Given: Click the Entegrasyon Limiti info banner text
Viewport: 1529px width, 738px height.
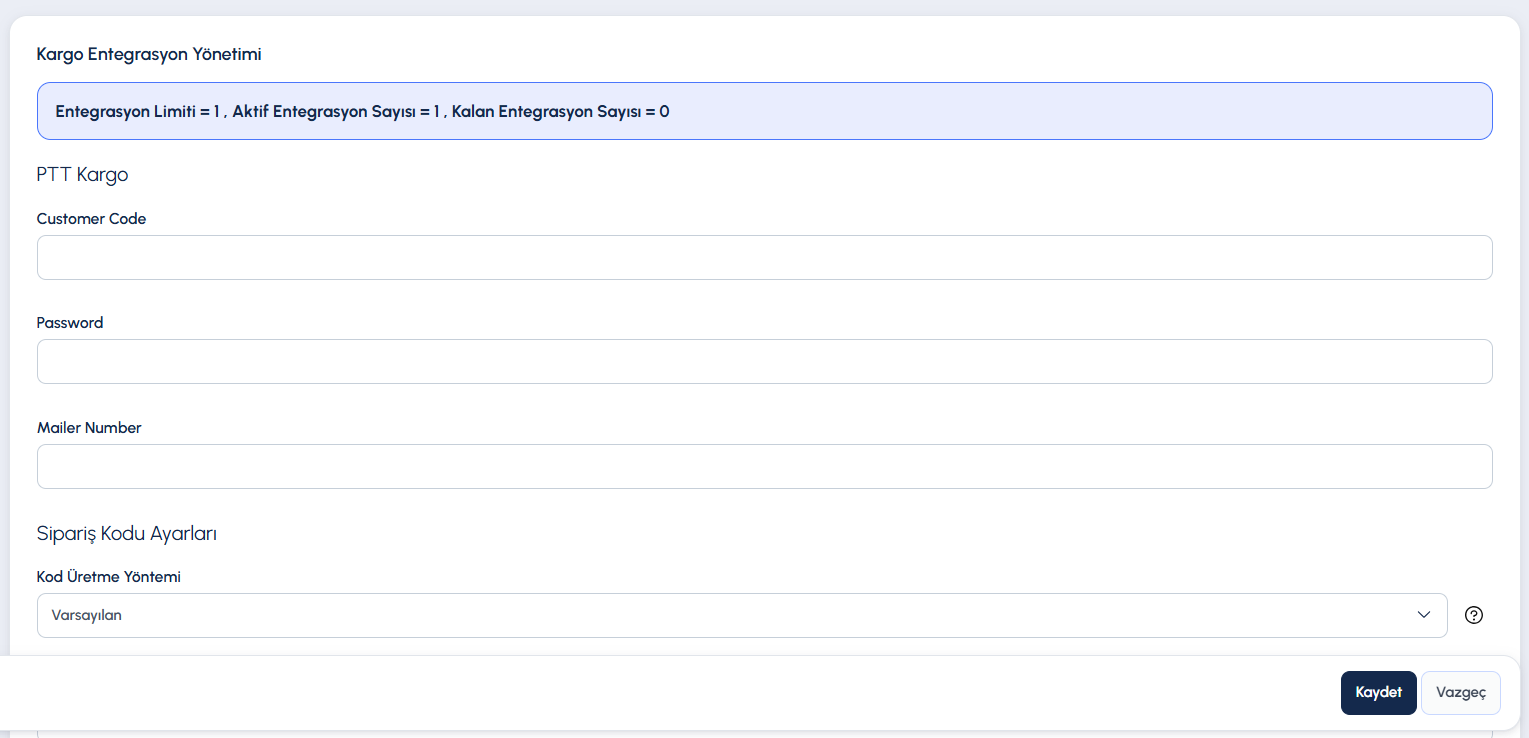Looking at the screenshot, I should pyautogui.click(x=363, y=111).
